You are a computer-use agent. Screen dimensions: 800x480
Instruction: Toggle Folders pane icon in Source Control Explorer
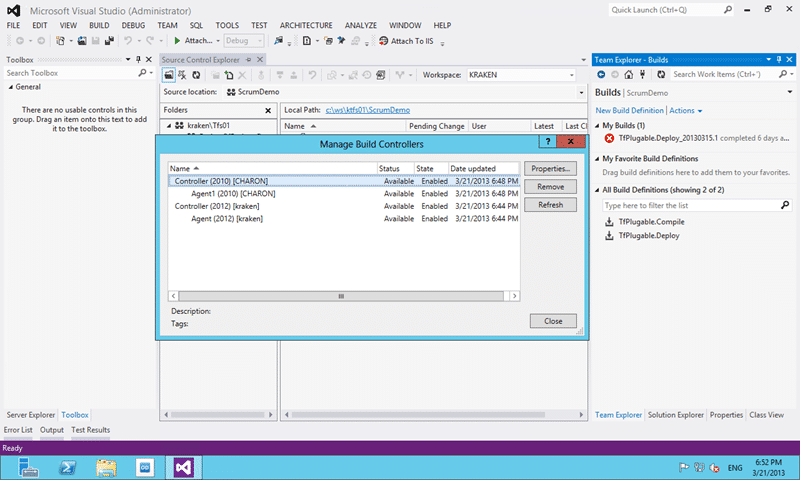(x=168, y=75)
